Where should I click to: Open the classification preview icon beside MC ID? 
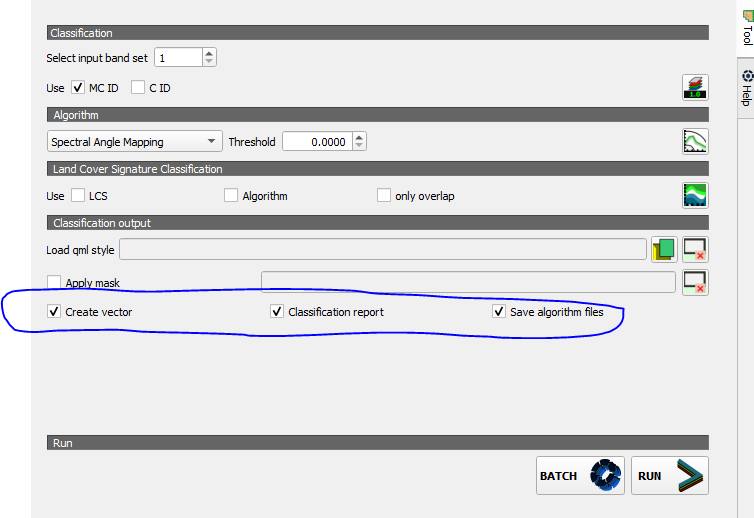click(x=695, y=88)
